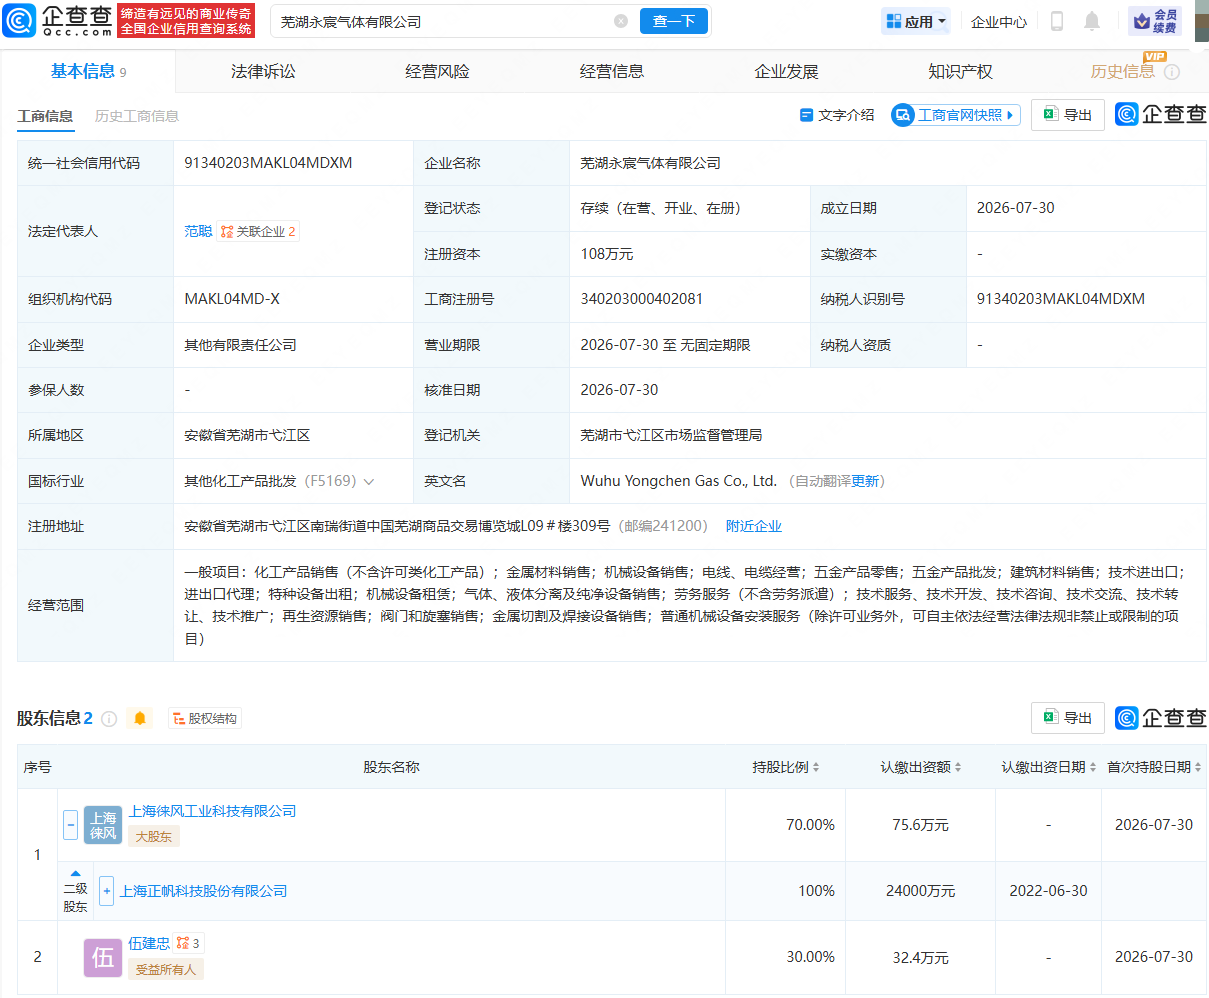The height and width of the screenshot is (998, 1209).
Task: Open 文字介绍 text introduction
Action: pyautogui.click(x=837, y=115)
